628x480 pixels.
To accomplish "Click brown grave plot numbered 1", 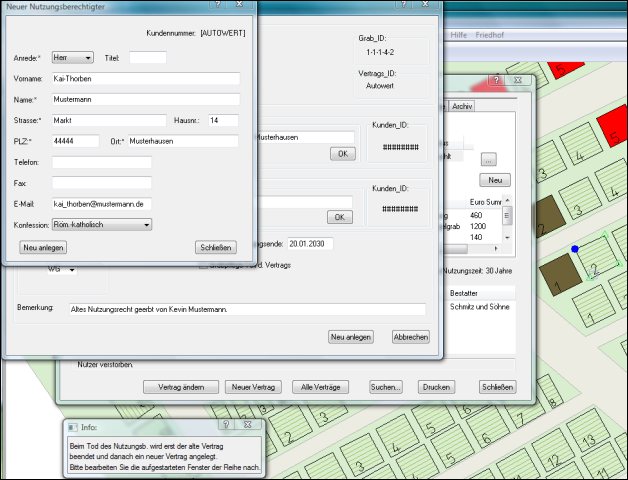I will click(x=560, y=275).
